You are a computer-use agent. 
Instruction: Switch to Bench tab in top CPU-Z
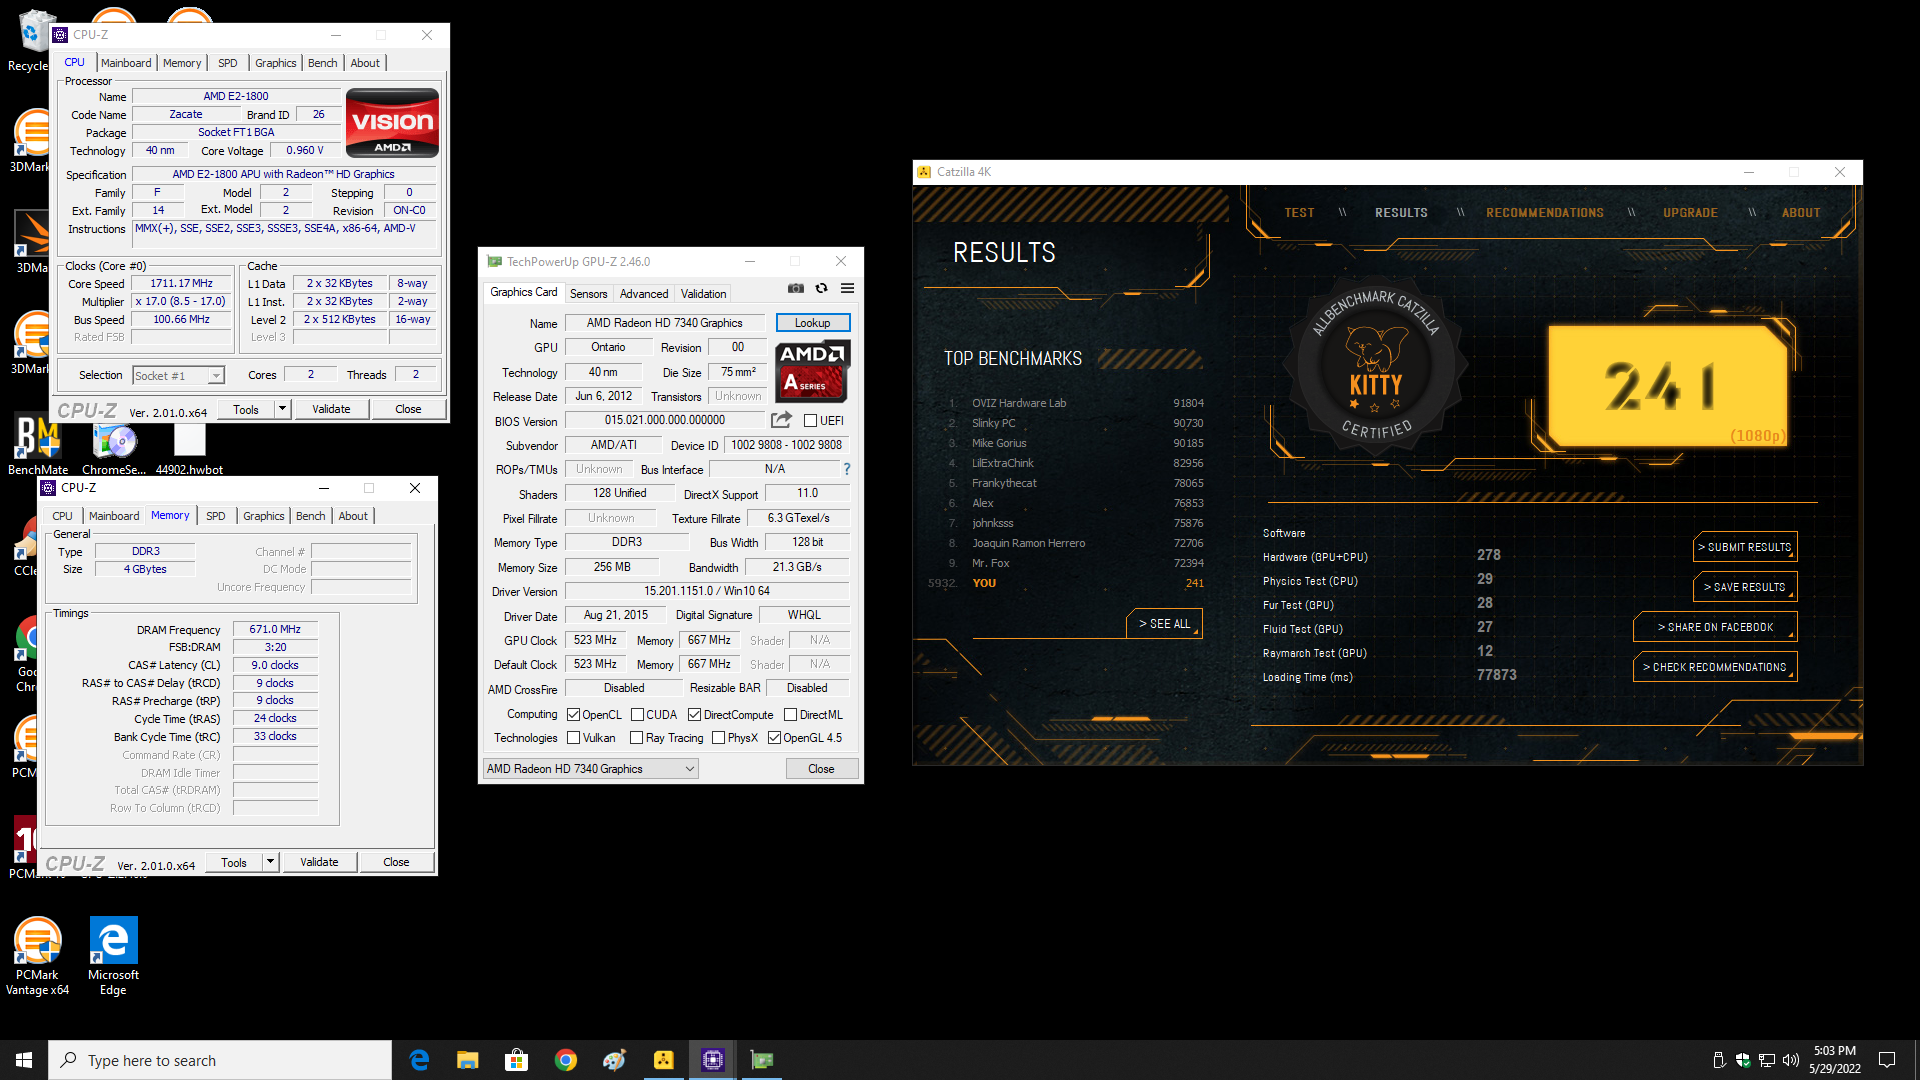coord(322,63)
